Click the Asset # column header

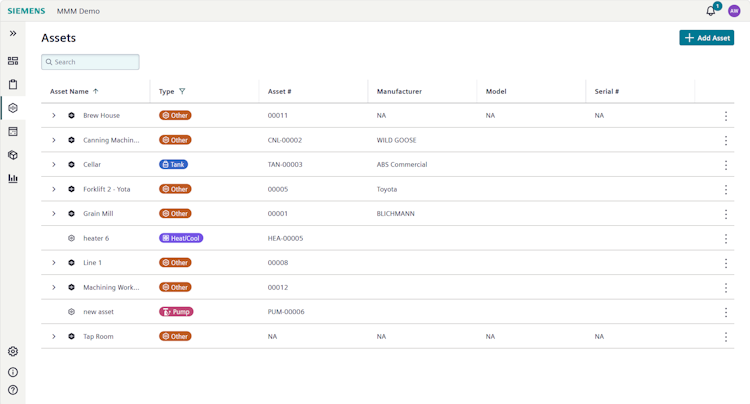[279, 91]
